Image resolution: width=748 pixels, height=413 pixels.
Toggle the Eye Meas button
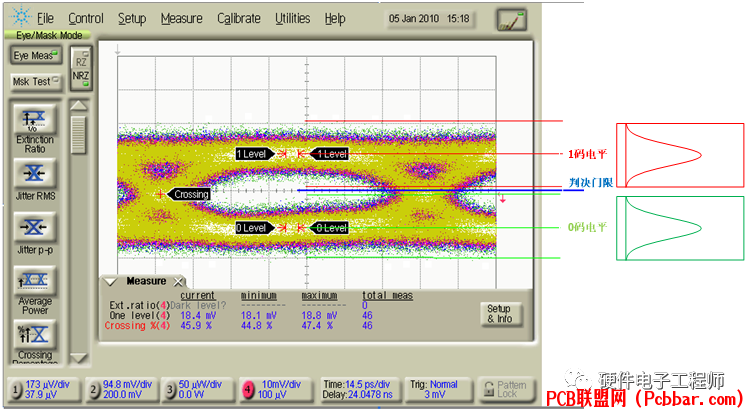click(35, 55)
